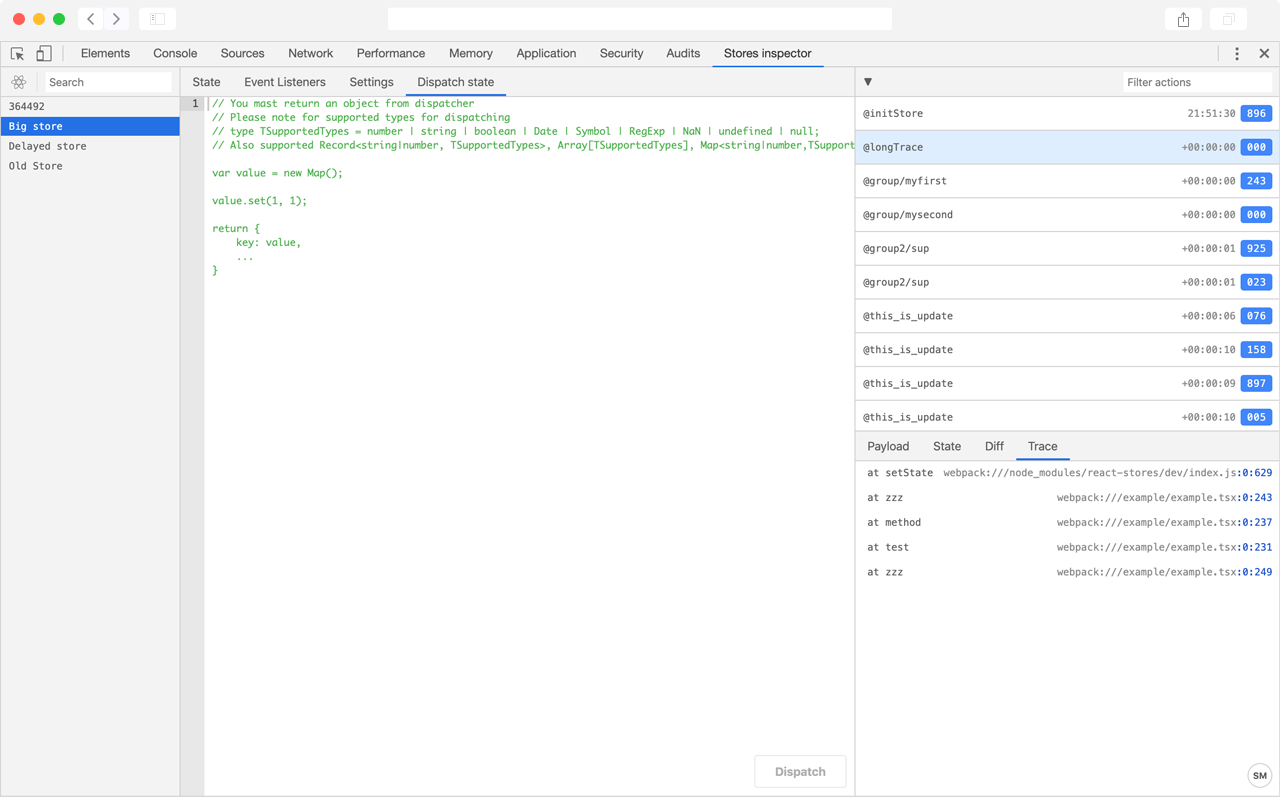Screen dimensions: 1280x797
Task: Select the 364492 store
Action: tap(90, 106)
